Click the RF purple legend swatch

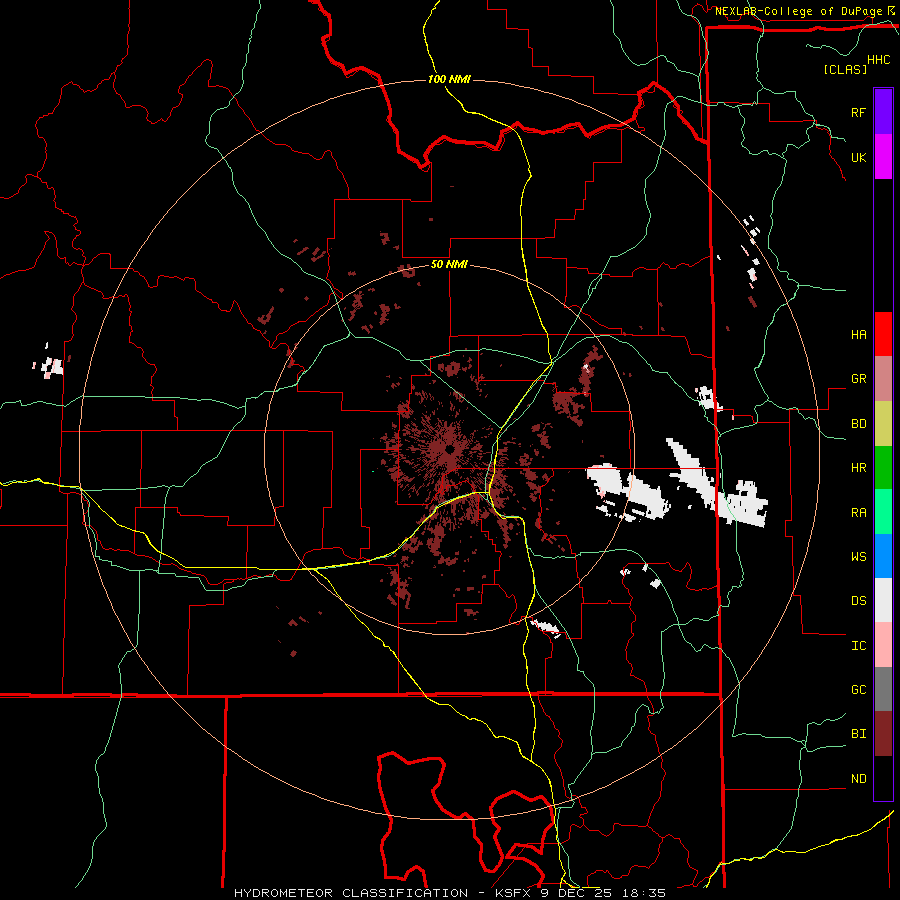pyautogui.click(x=883, y=112)
